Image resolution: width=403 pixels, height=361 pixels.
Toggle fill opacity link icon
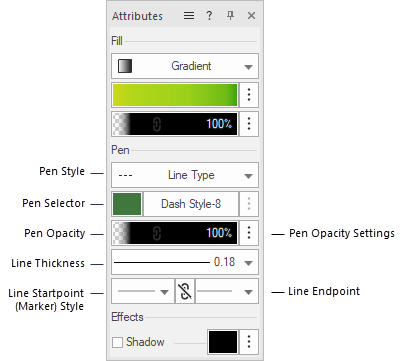tap(157, 124)
